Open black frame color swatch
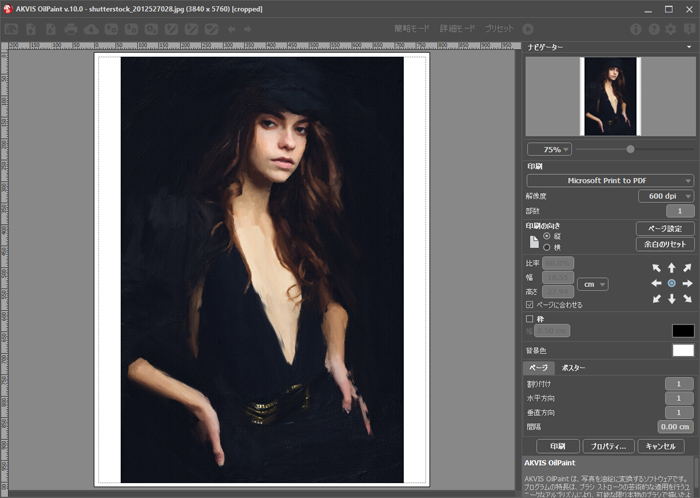700x498 pixels. pos(683,331)
